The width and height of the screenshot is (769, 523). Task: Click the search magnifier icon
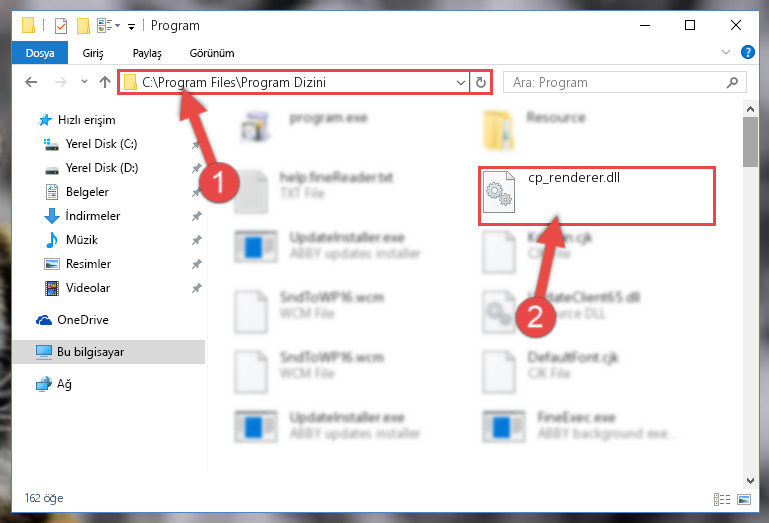(x=732, y=82)
